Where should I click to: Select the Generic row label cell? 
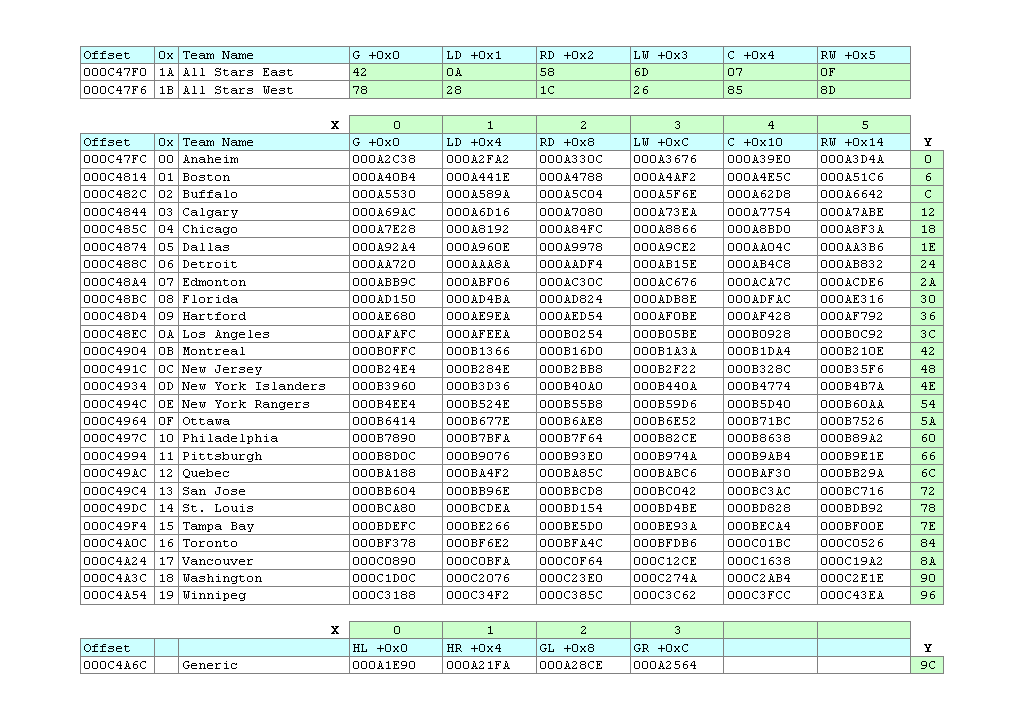click(263, 665)
